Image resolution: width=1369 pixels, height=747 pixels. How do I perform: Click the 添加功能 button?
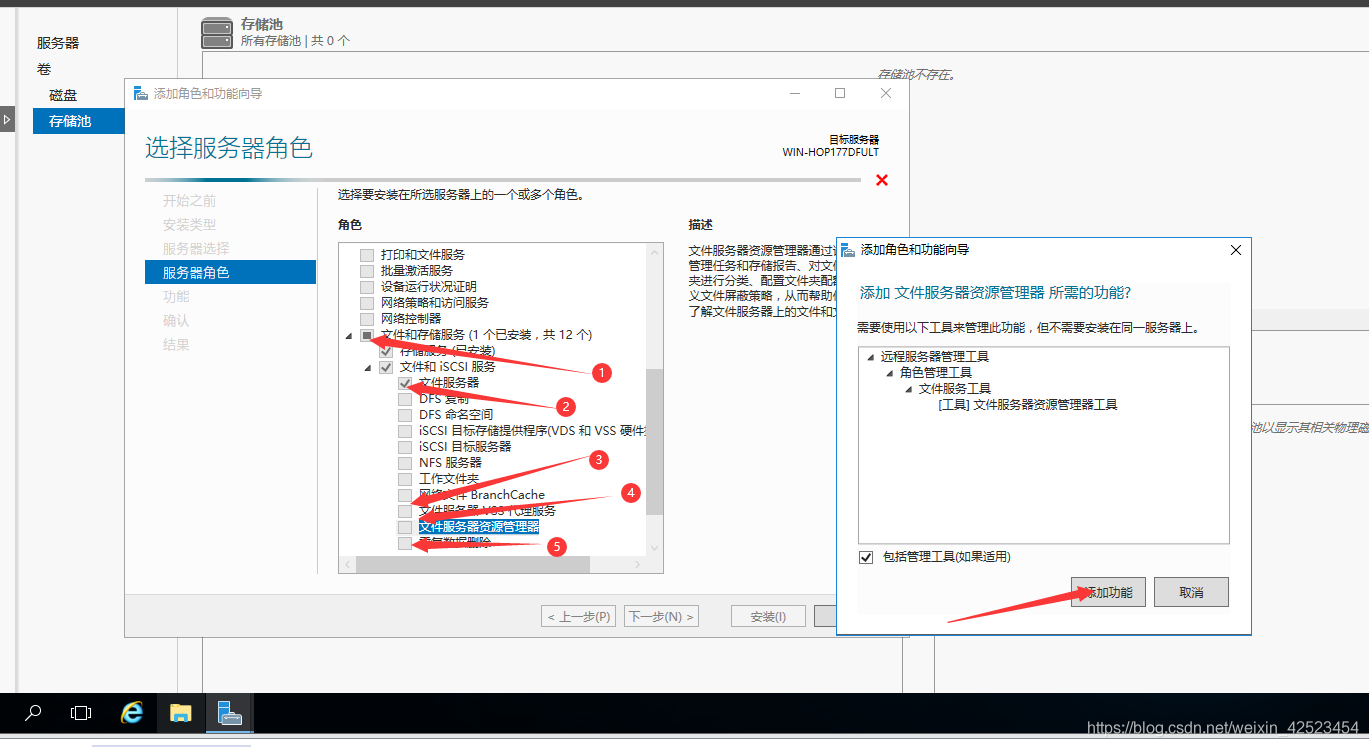pos(1107,591)
